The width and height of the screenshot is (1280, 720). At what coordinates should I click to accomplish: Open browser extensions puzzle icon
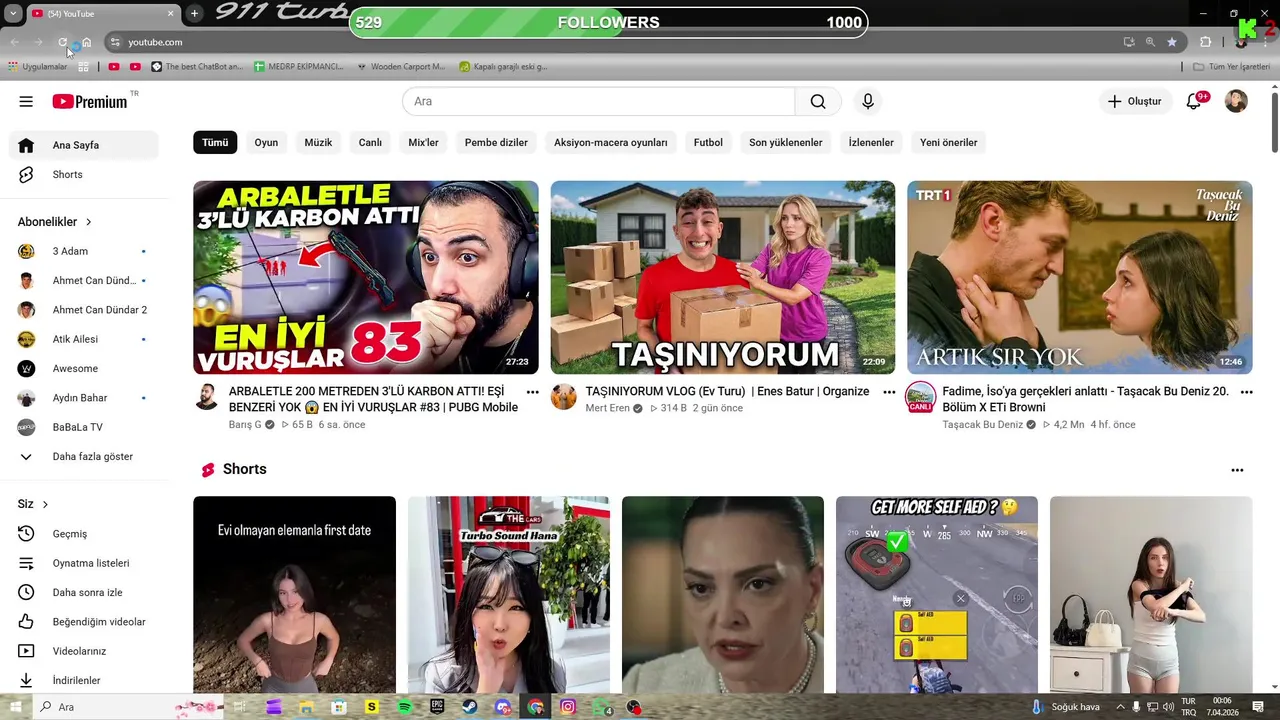click(x=1205, y=42)
